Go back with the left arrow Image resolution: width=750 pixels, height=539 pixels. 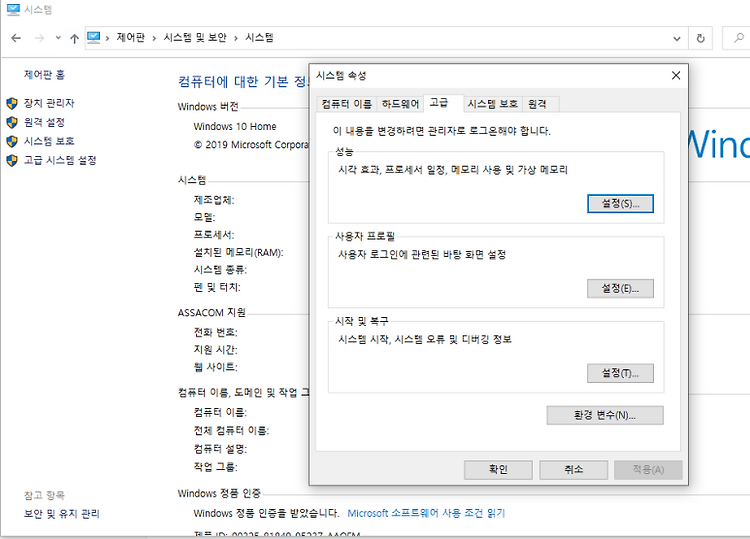16,38
